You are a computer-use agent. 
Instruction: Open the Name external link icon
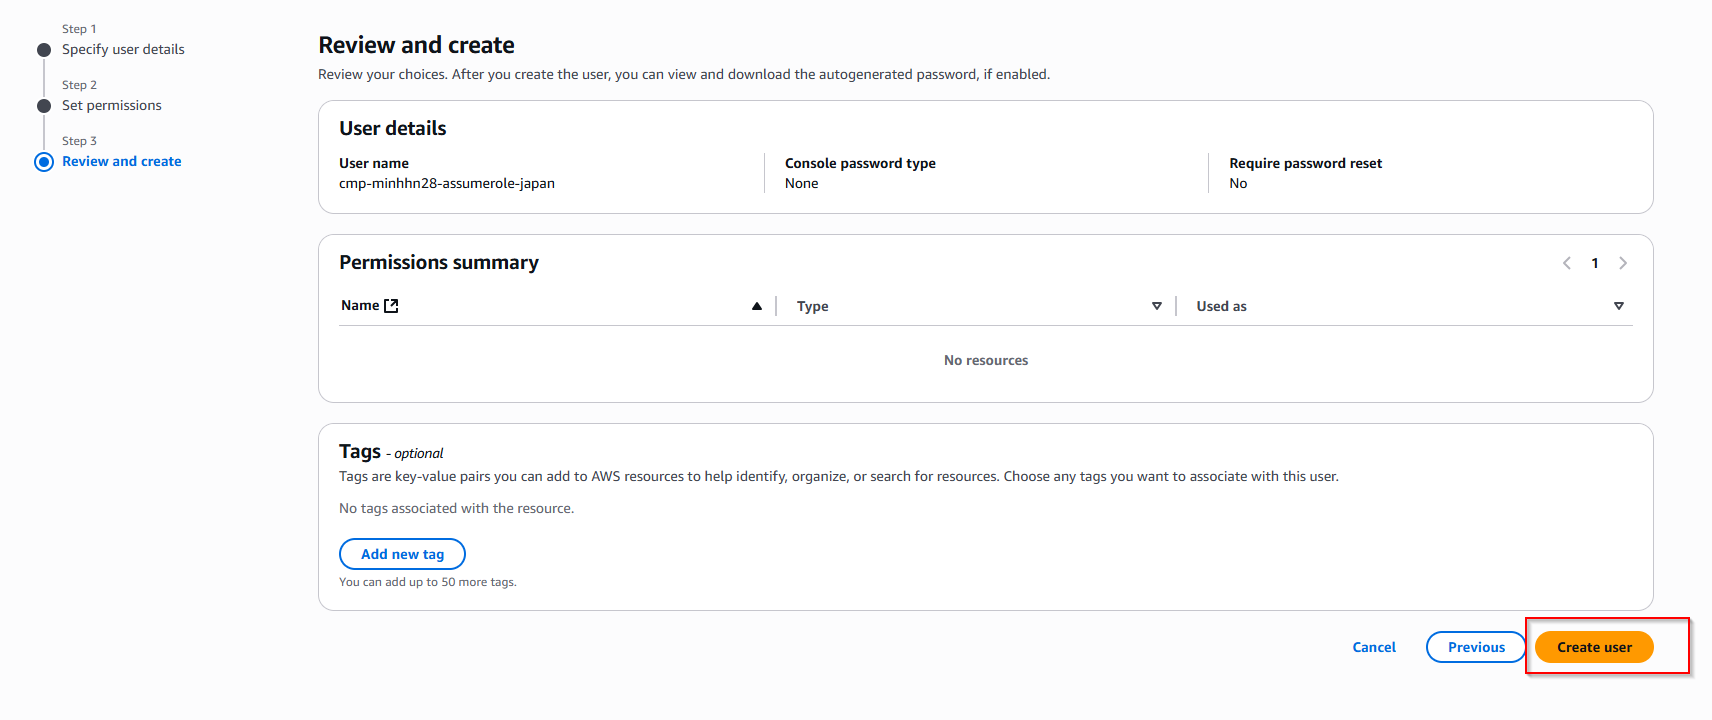coord(391,306)
